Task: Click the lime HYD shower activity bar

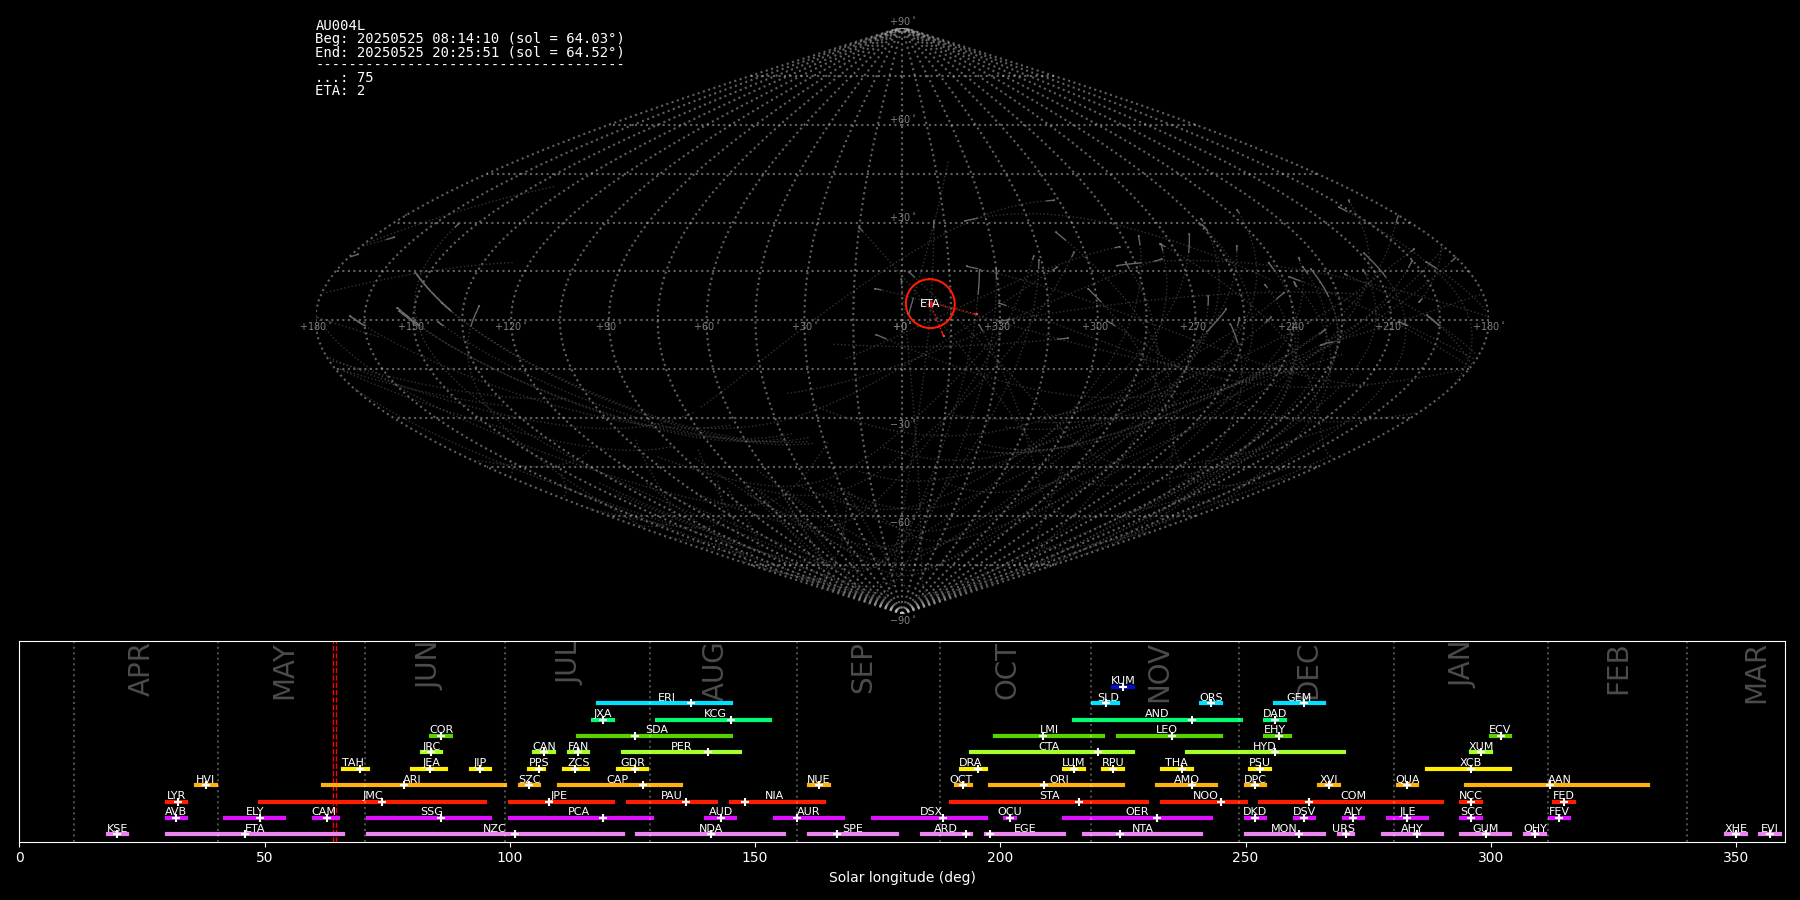Action: pos(1265,752)
